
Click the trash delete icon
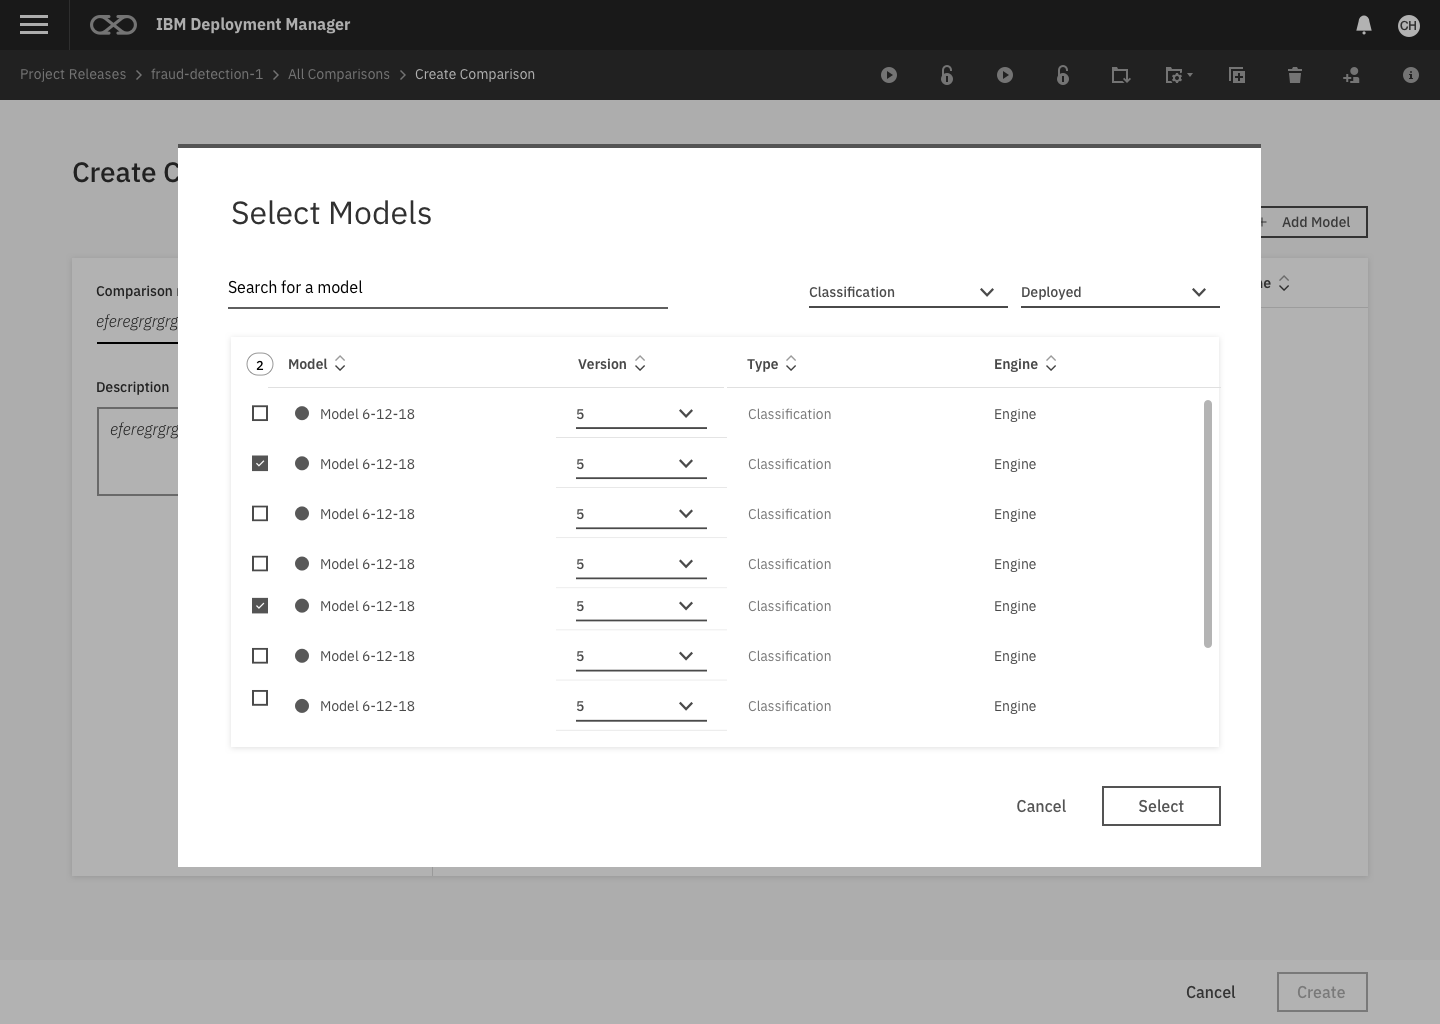tap(1295, 75)
